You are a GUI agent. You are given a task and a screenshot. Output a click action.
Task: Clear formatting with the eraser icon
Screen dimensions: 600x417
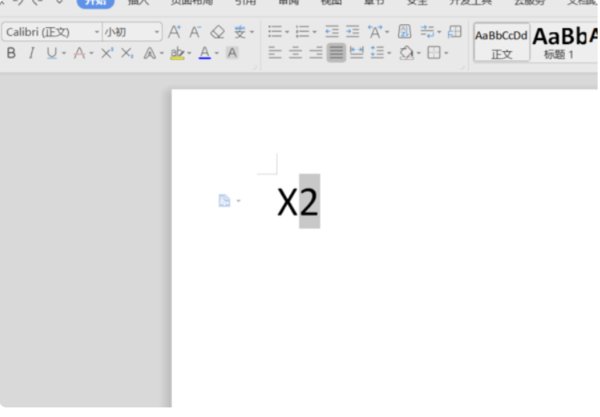click(x=217, y=32)
